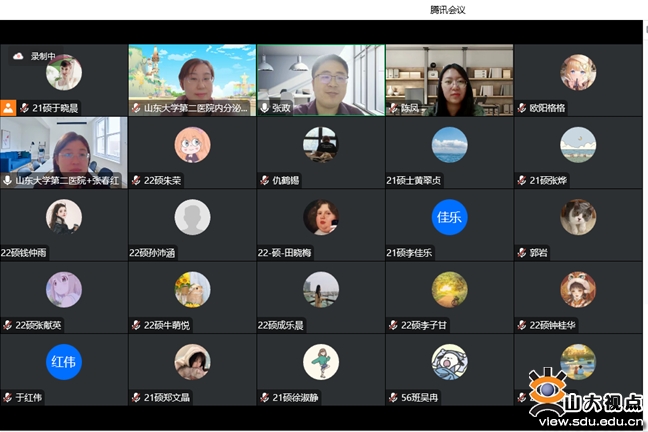Click the blue 红伟 avatar circle
Image resolution: width=648 pixels, height=432 pixels.
(64, 361)
